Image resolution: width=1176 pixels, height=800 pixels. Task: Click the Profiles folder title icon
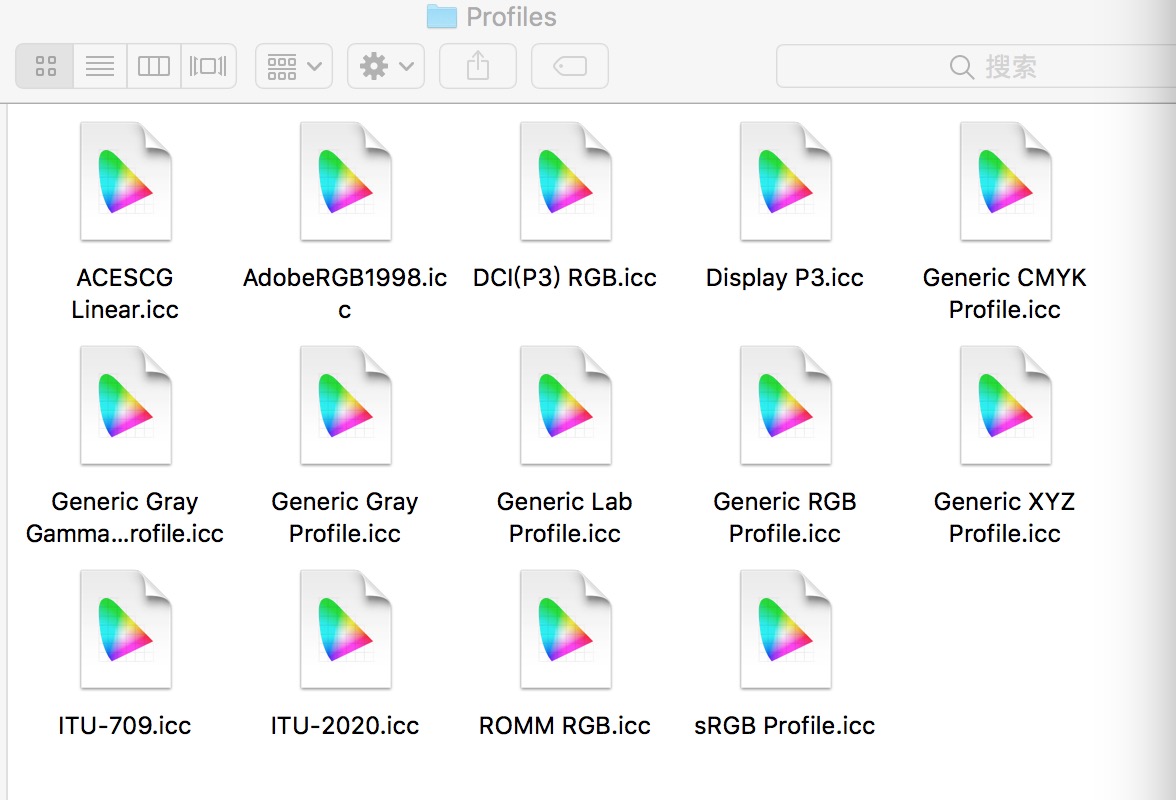[x=441, y=16]
